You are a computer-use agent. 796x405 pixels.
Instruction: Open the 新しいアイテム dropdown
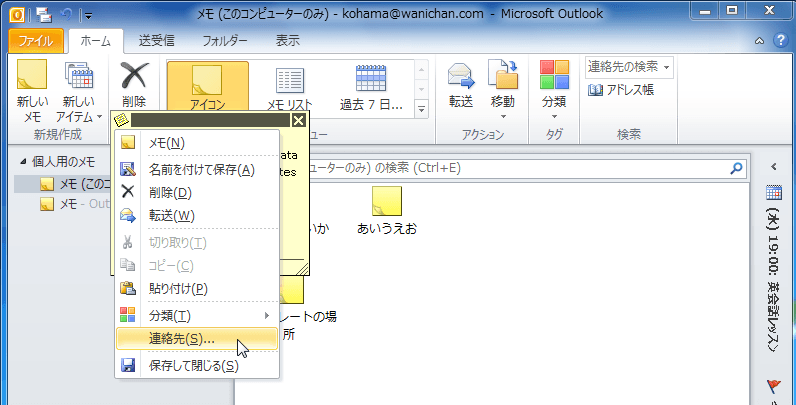pyautogui.click(x=79, y=90)
